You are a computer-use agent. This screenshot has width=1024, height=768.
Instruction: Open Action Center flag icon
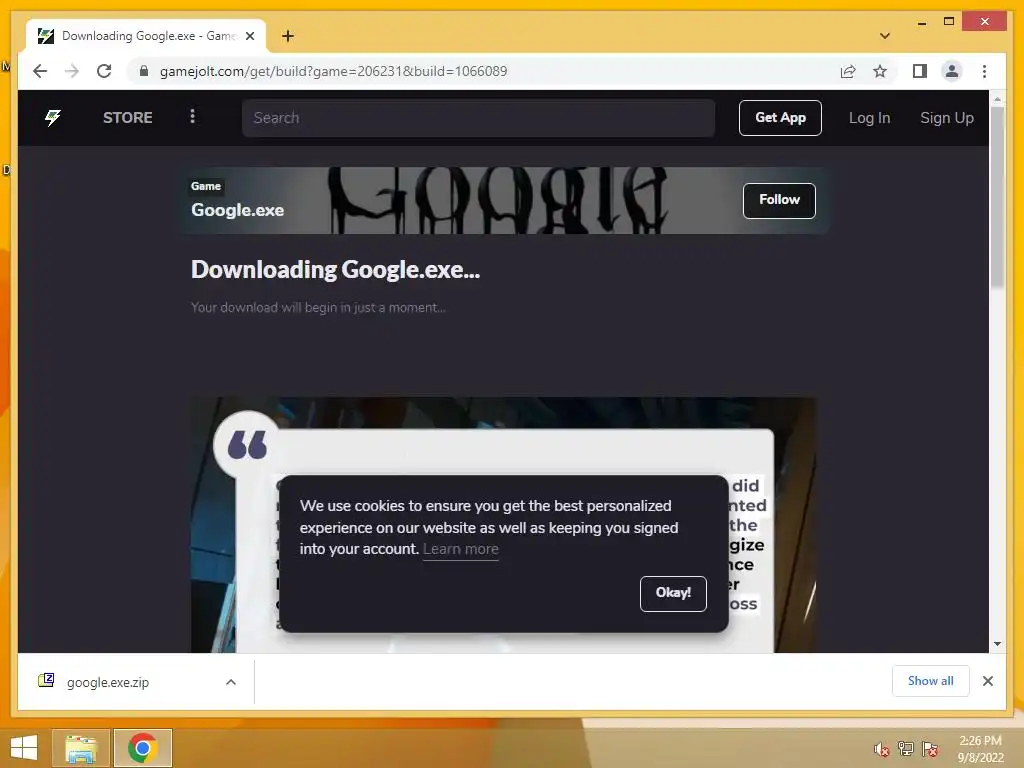click(x=930, y=748)
